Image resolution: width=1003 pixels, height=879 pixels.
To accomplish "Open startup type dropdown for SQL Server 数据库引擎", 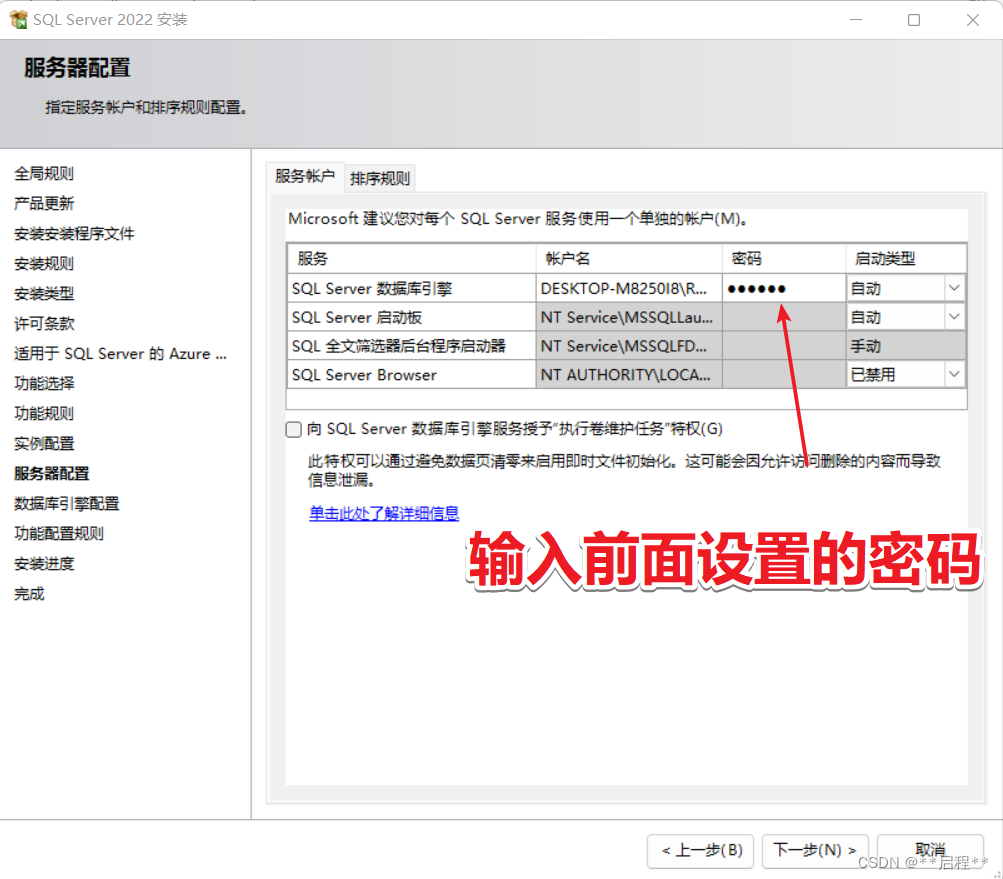I will (954, 288).
